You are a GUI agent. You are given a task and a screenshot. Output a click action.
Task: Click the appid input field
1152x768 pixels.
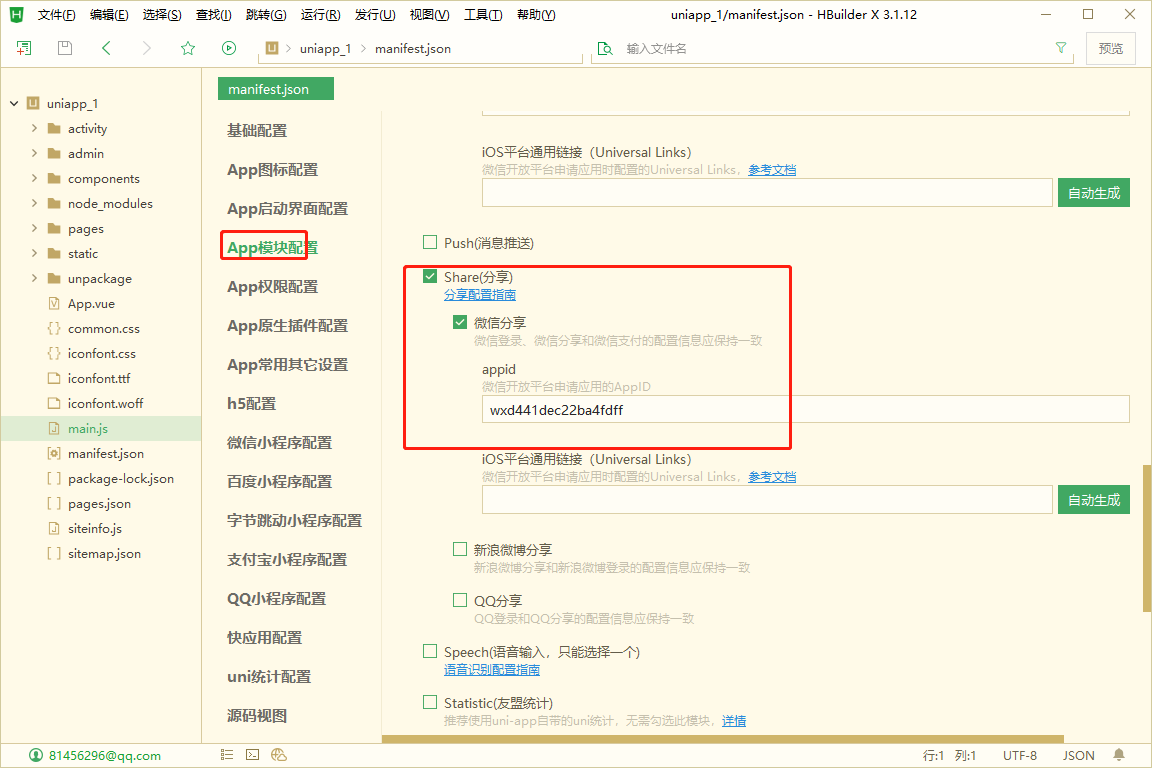(x=806, y=409)
